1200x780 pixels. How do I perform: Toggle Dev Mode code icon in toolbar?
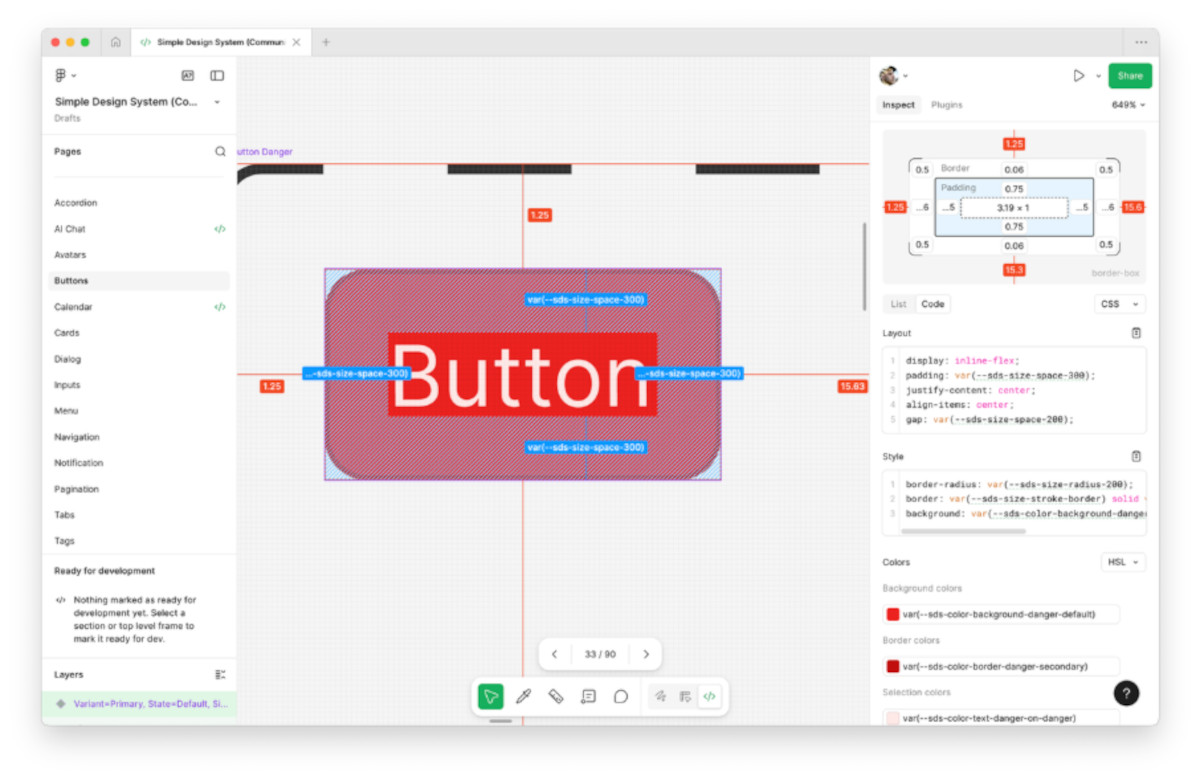[x=709, y=696]
